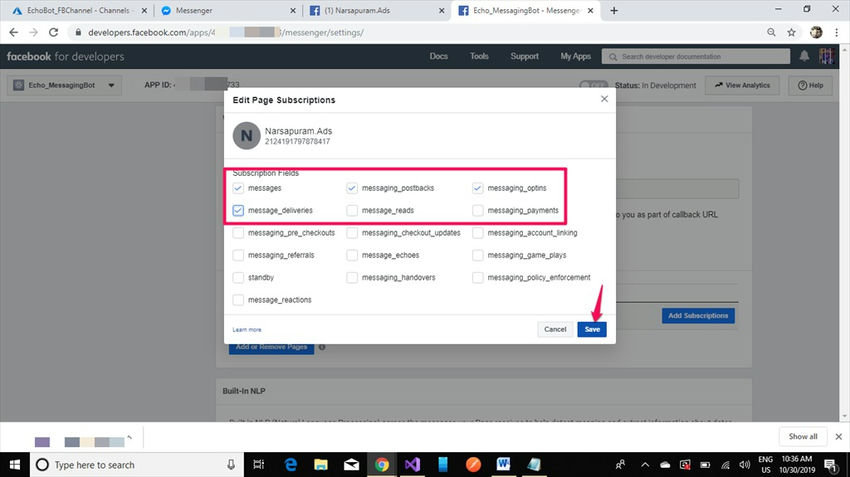Tick the standby checkbox
The image size is (850, 477).
pos(238,278)
